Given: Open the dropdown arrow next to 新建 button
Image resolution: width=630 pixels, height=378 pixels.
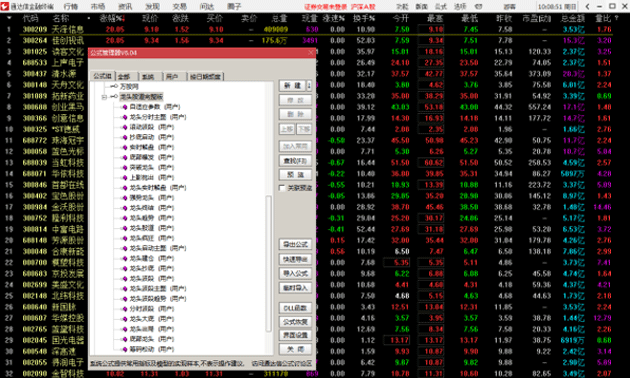Looking at the screenshot, I should [x=309, y=86].
